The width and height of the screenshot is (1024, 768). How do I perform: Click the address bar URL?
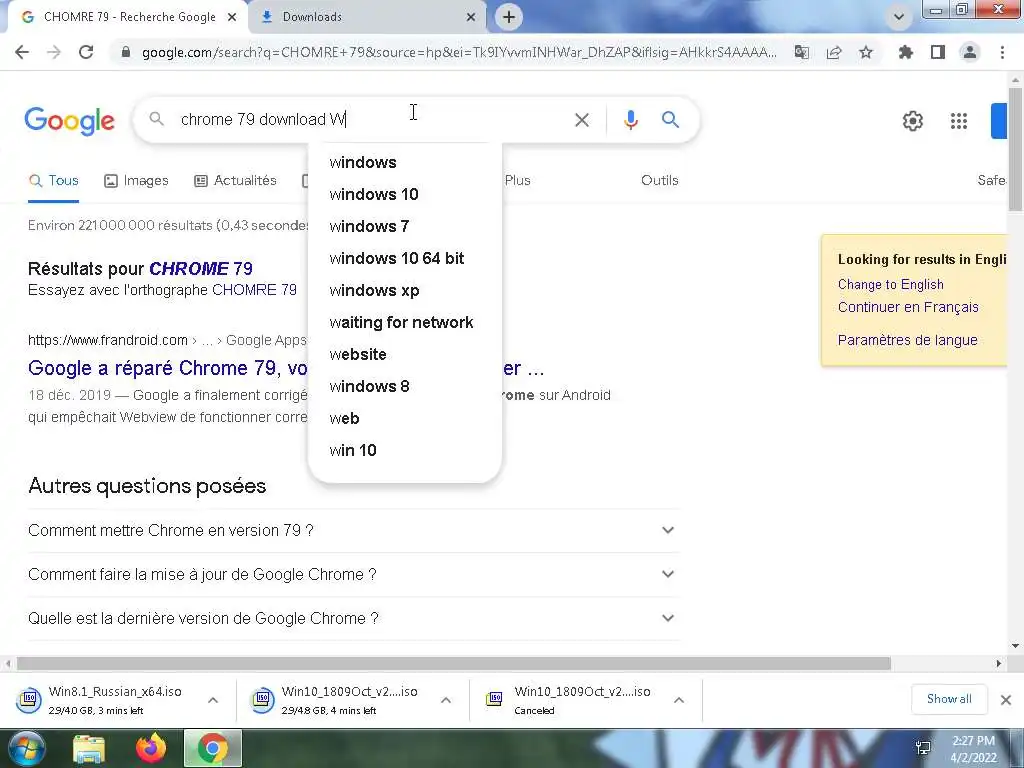pyautogui.click(x=459, y=52)
